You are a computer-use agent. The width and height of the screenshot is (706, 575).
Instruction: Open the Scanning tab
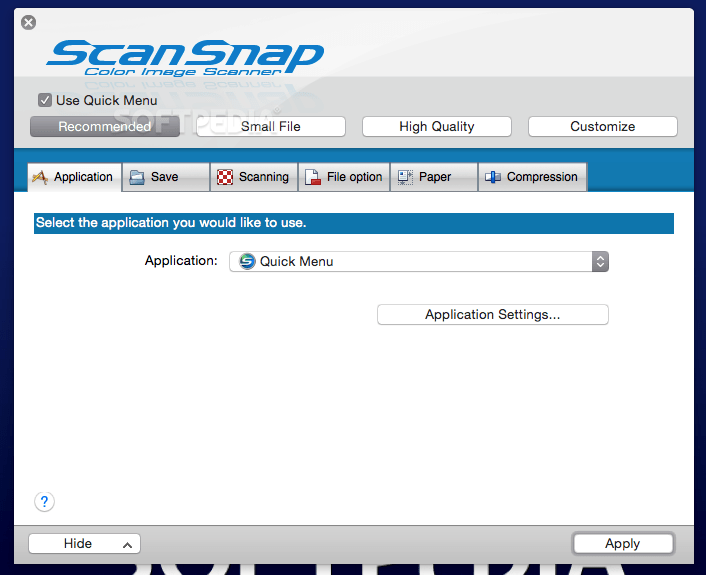coord(254,177)
